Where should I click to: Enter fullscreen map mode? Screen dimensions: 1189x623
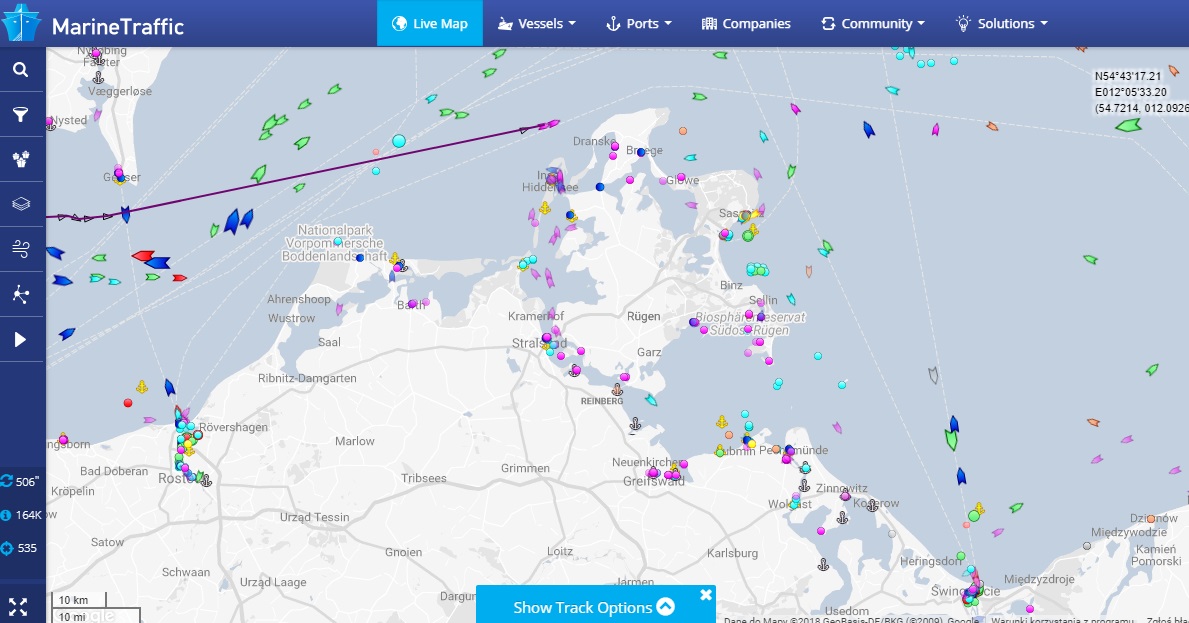[x=18, y=606]
